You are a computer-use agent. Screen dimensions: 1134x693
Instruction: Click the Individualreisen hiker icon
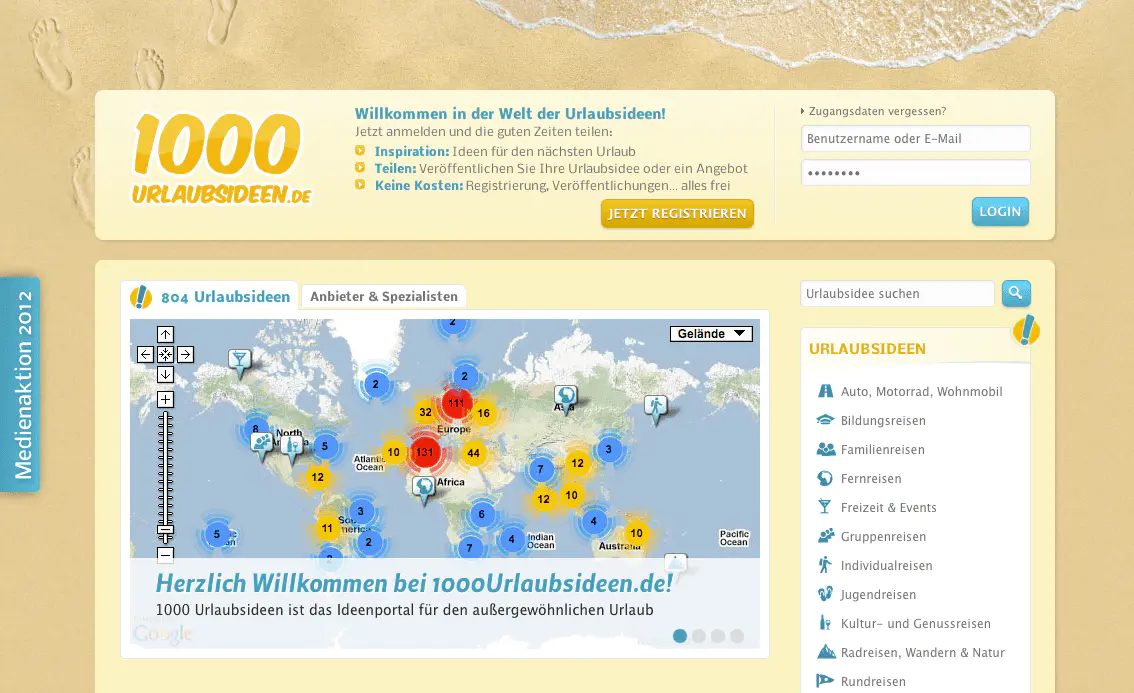824,565
